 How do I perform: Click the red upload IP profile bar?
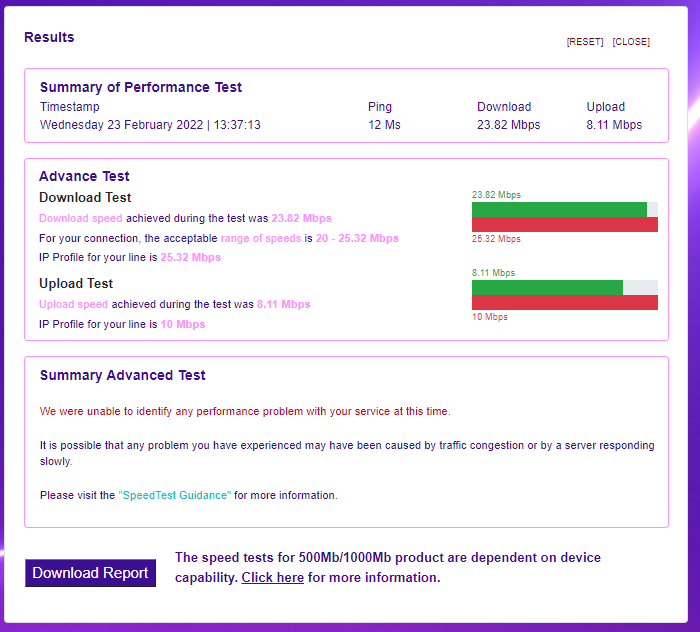point(564,302)
